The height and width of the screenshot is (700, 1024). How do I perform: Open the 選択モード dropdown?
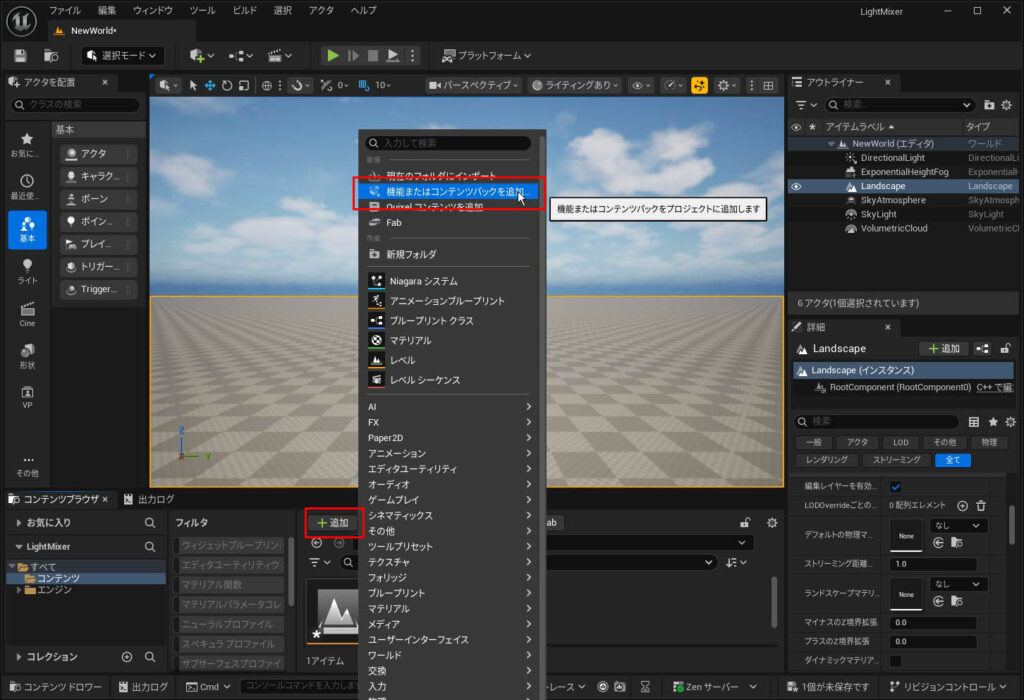tap(123, 56)
